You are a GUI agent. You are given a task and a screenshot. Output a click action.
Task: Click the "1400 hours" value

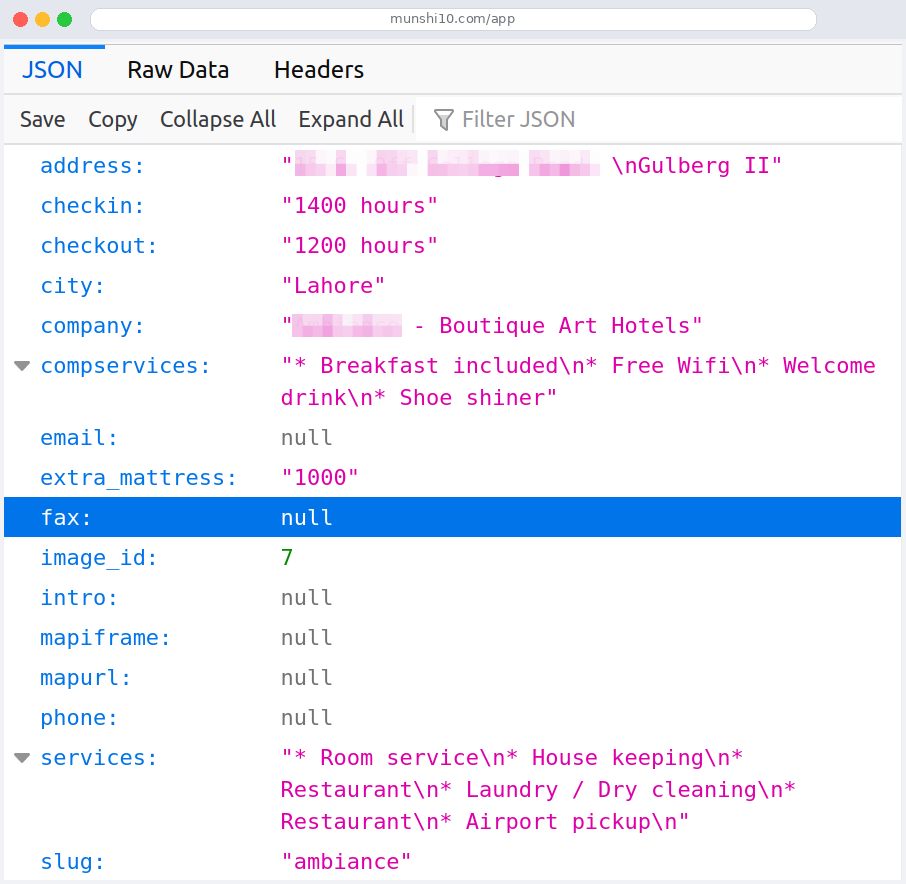359,206
